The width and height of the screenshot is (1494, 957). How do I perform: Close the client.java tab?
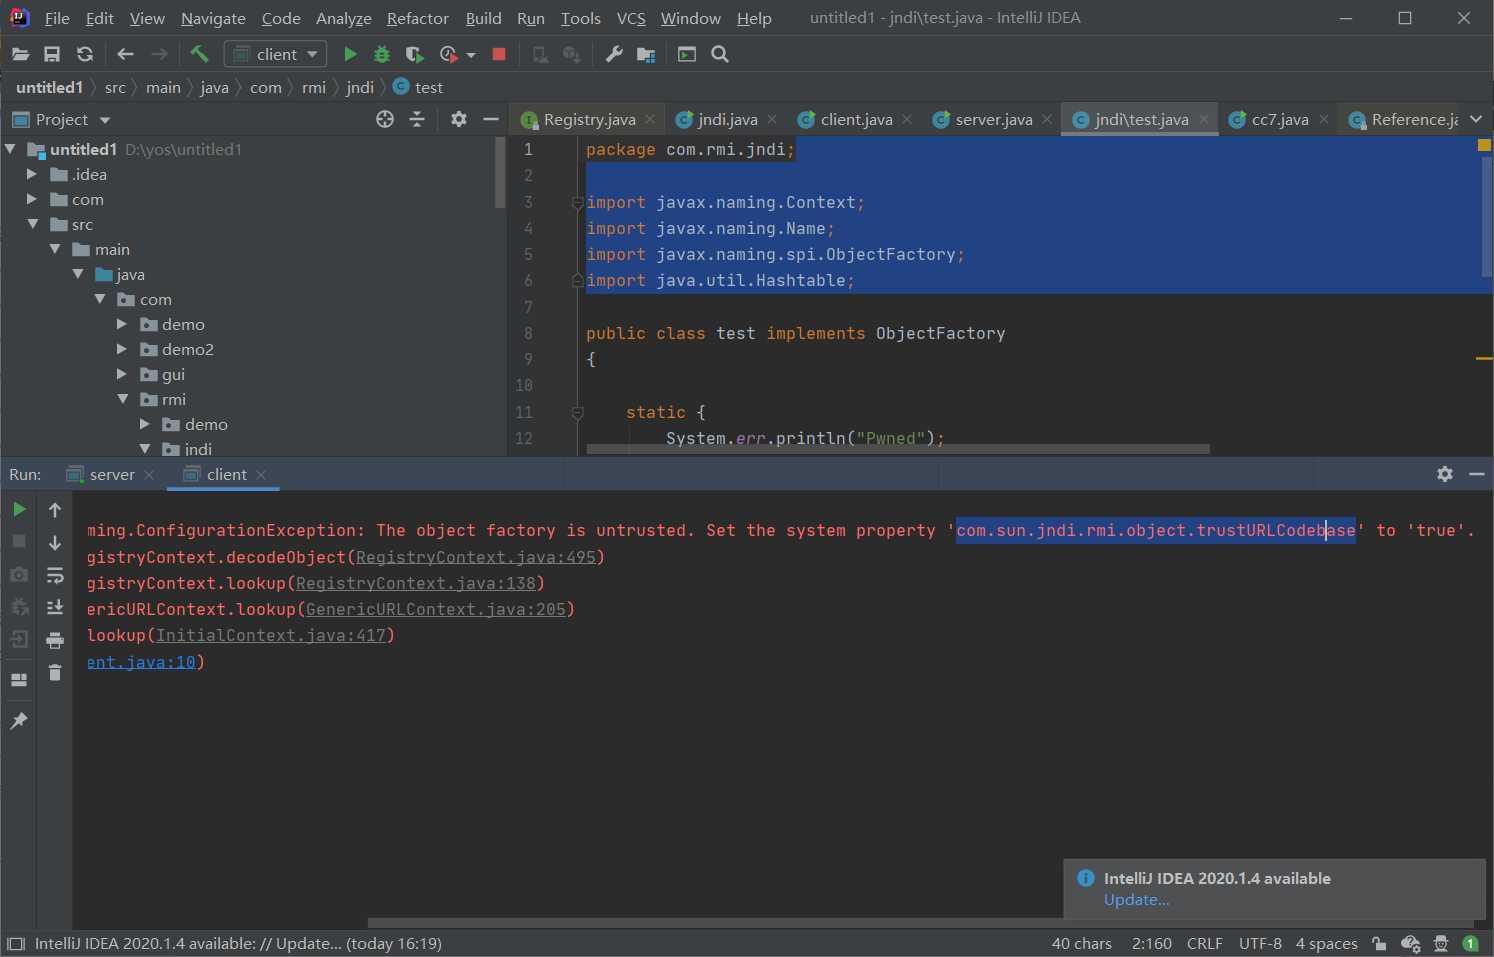point(907,119)
